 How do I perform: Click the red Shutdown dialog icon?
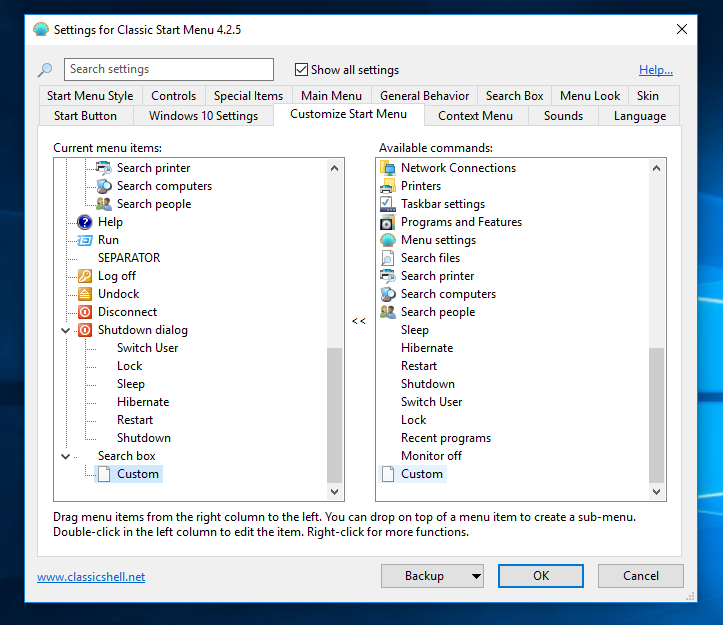pos(85,330)
